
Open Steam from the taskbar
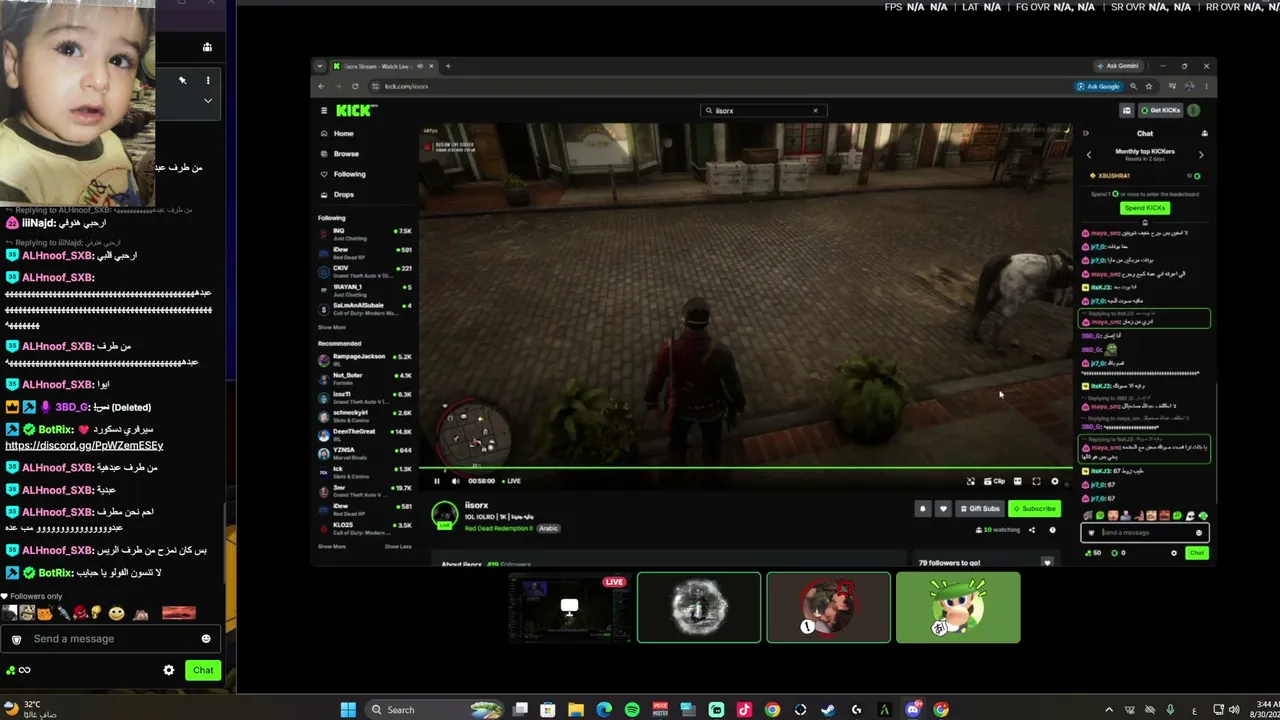(828, 710)
